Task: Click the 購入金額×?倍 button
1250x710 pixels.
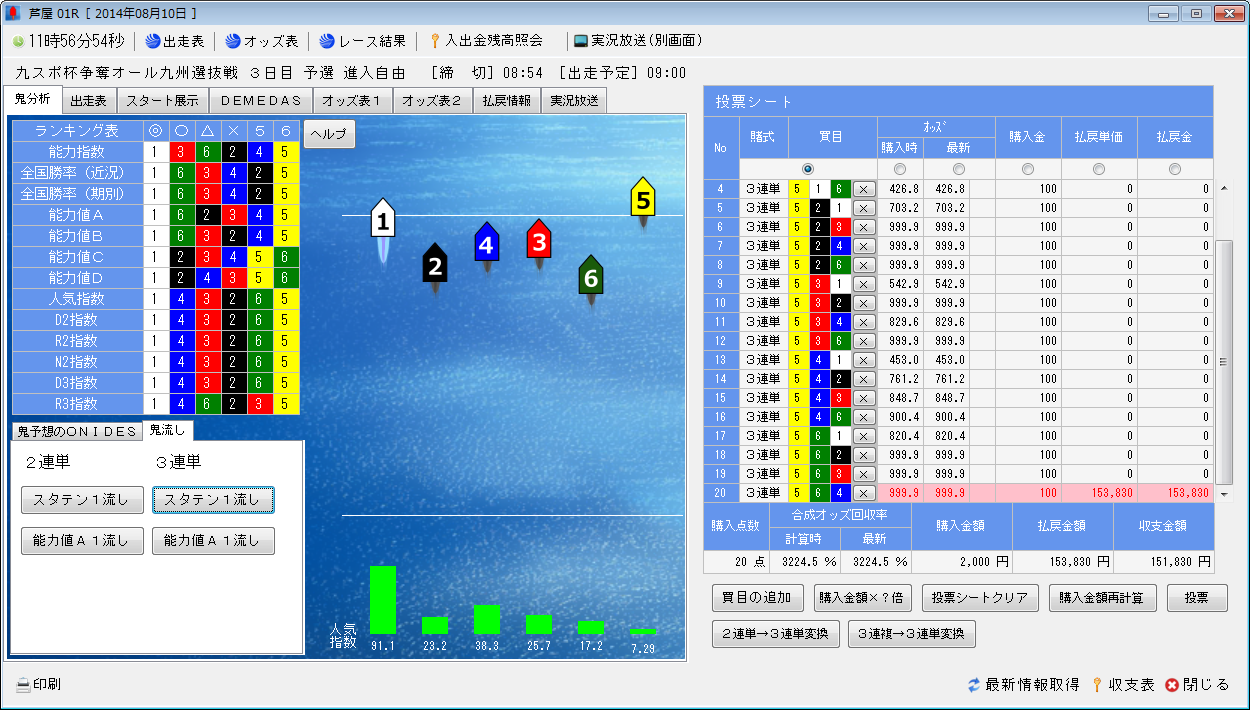Action: pos(862,598)
